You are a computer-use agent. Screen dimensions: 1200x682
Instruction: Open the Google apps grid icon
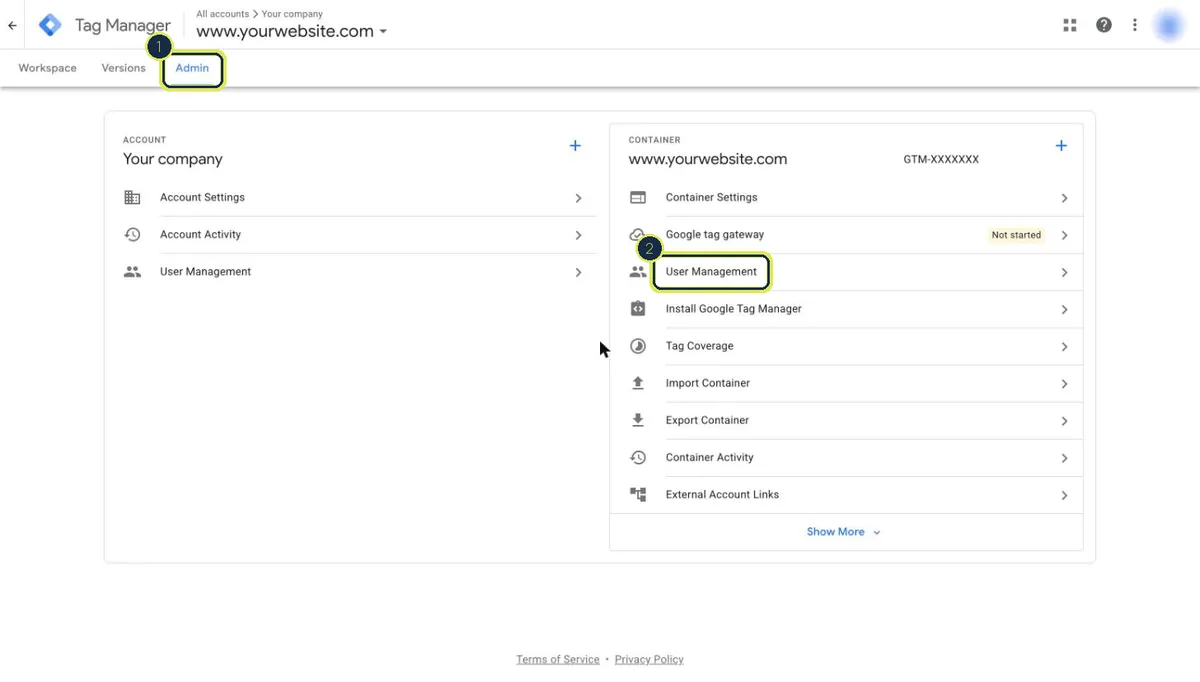pos(1070,25)
